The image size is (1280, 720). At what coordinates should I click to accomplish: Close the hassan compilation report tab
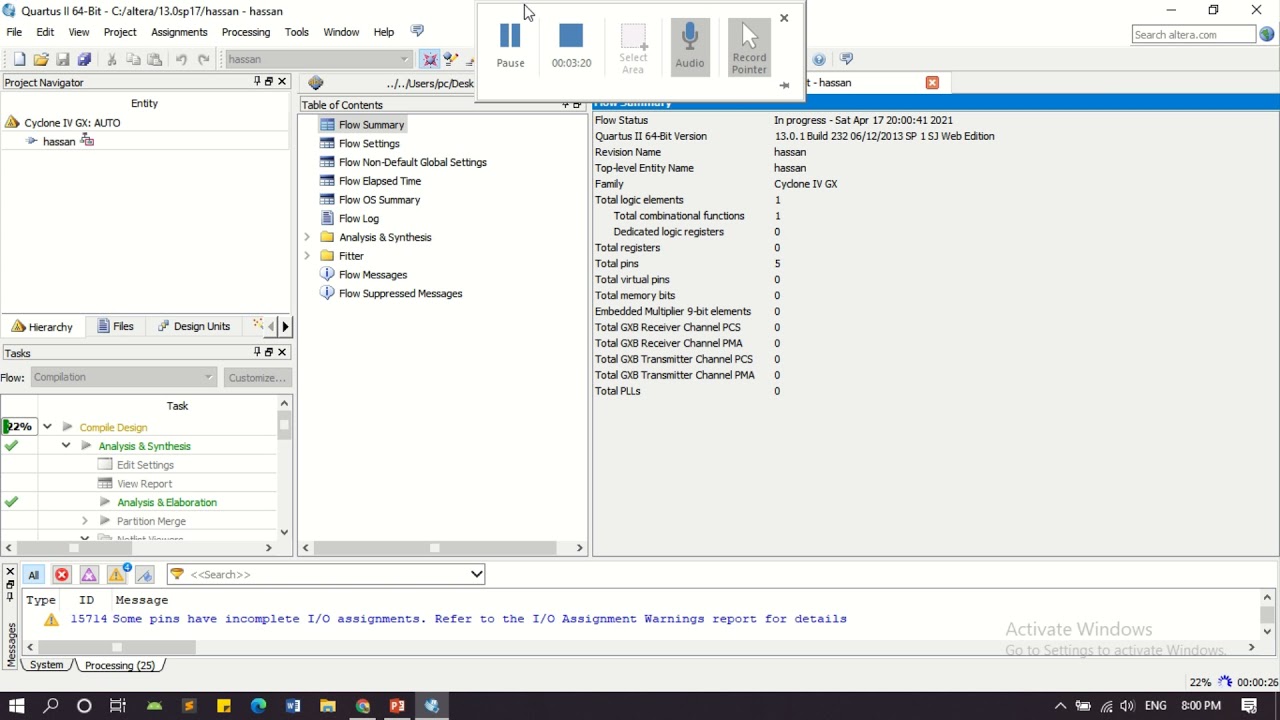[932, 83]
